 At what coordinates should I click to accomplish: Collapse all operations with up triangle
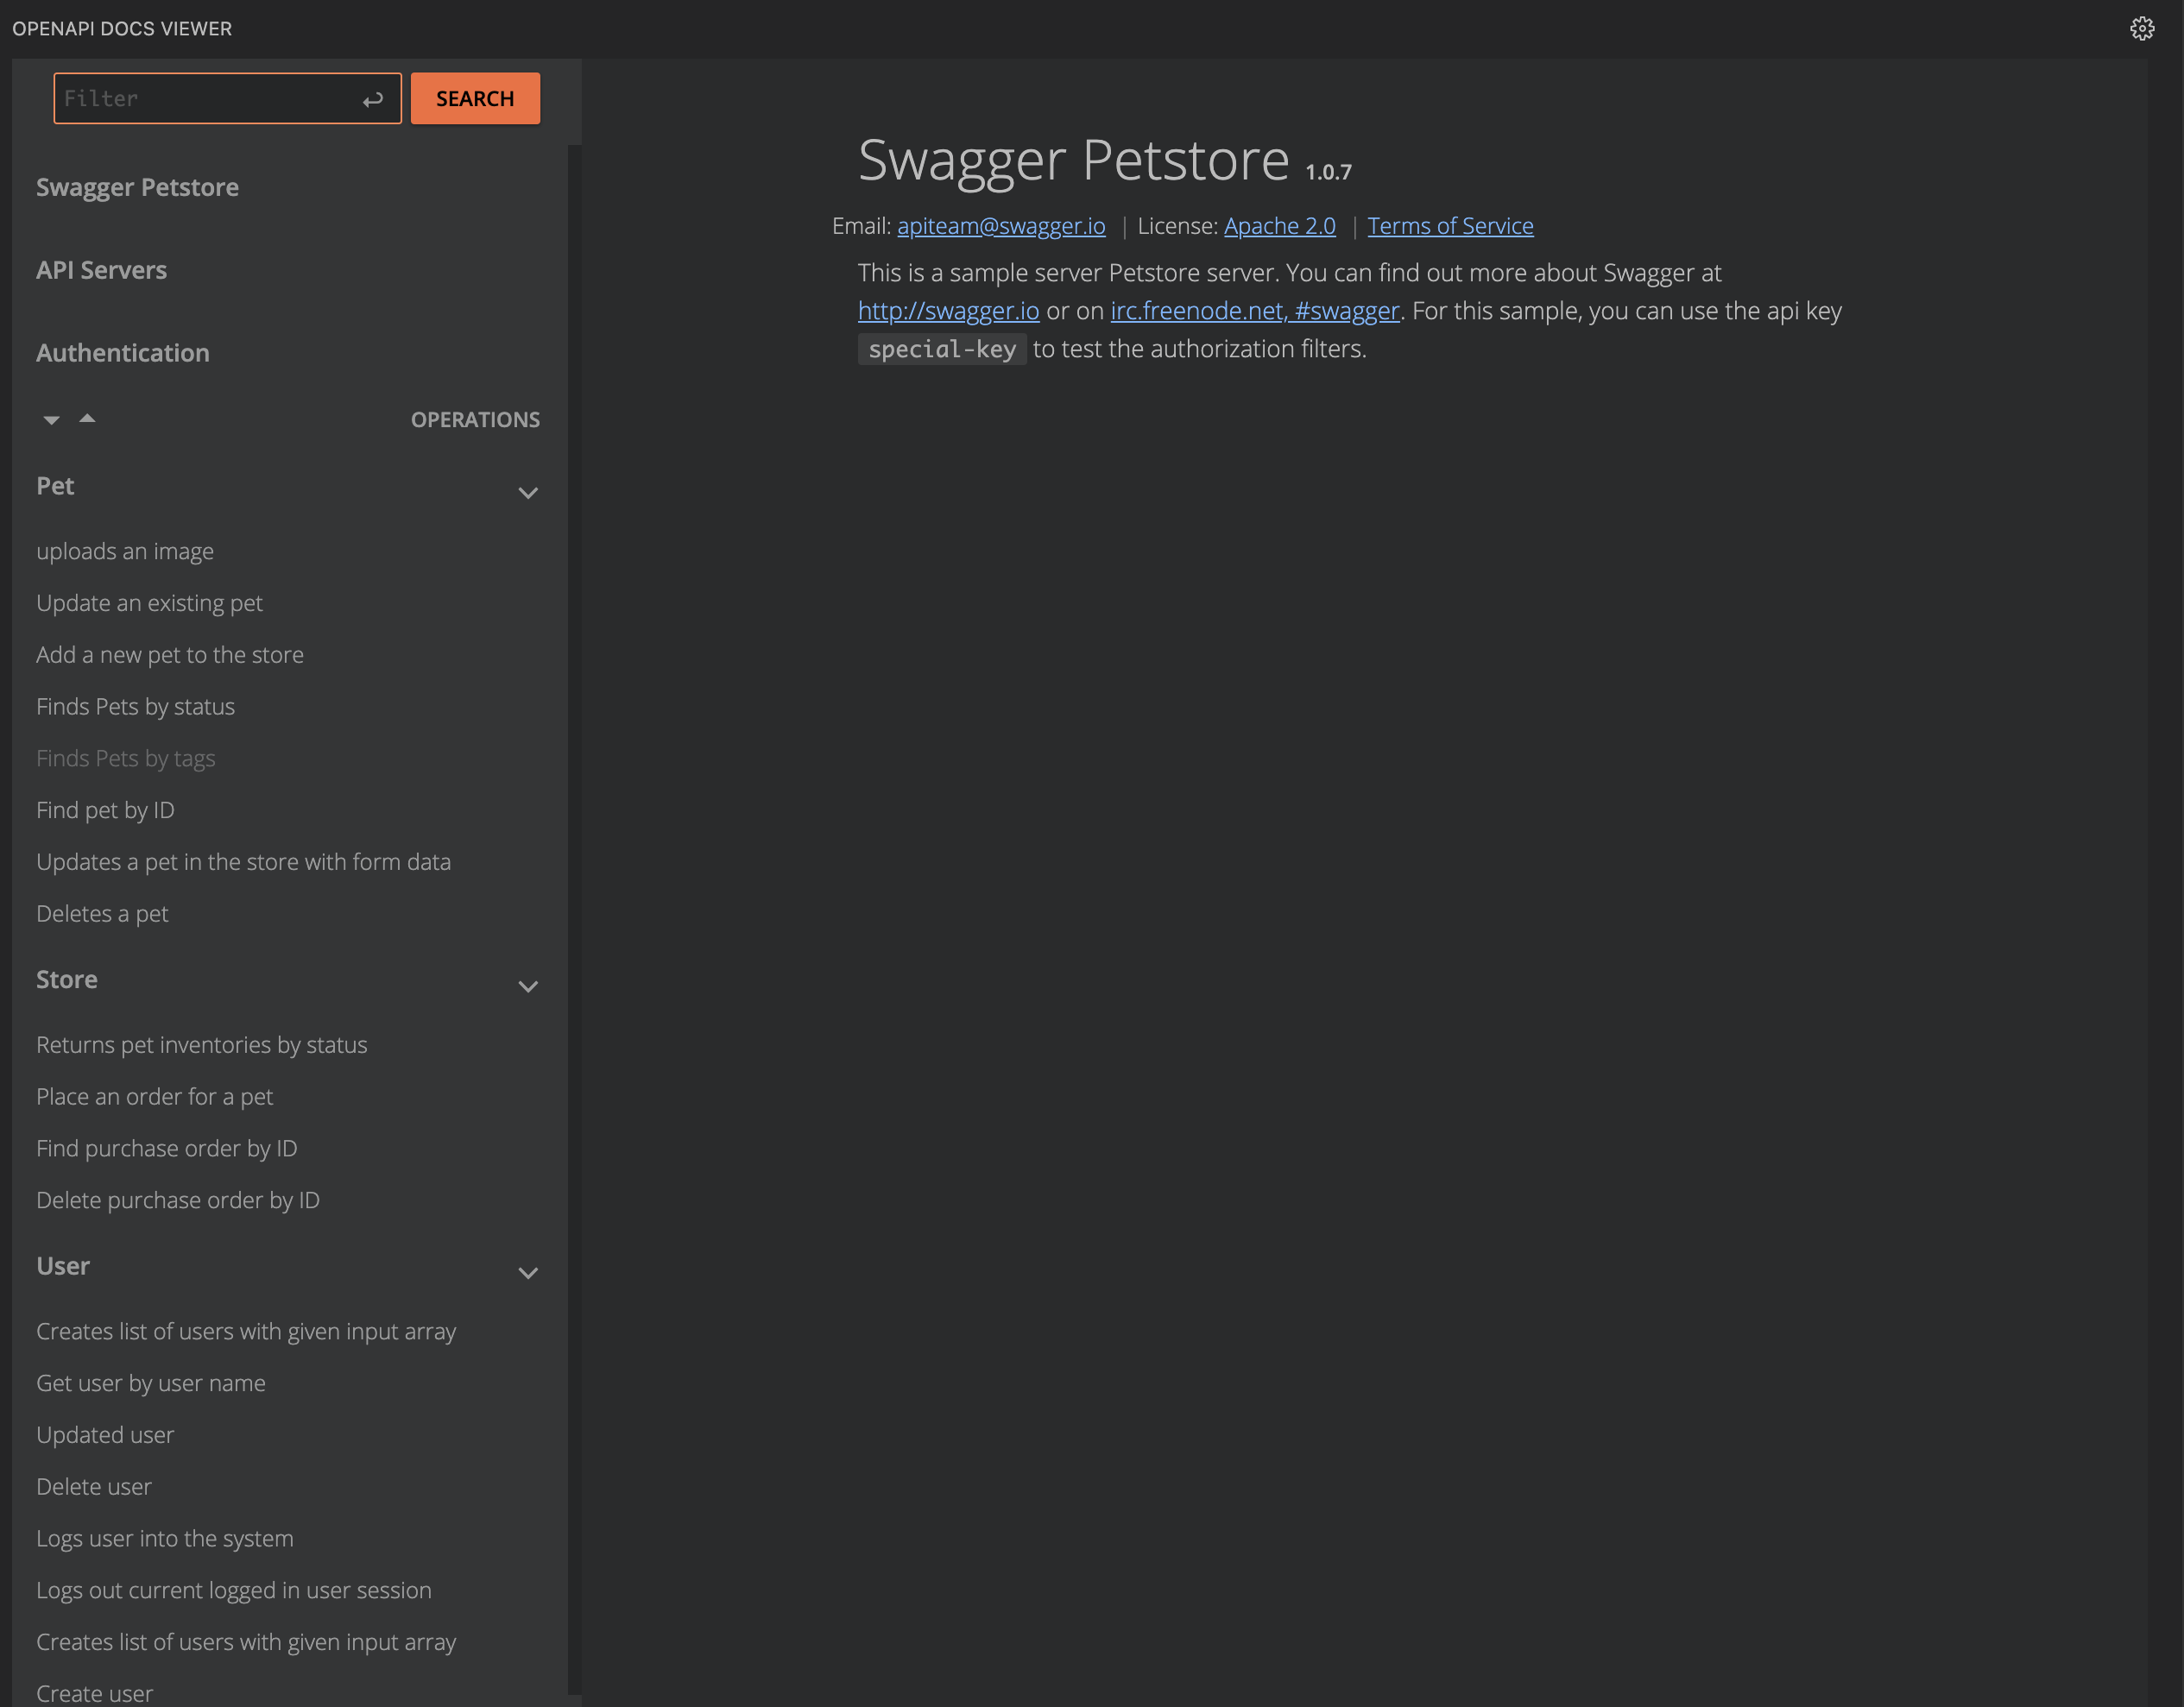click(87, 418)
